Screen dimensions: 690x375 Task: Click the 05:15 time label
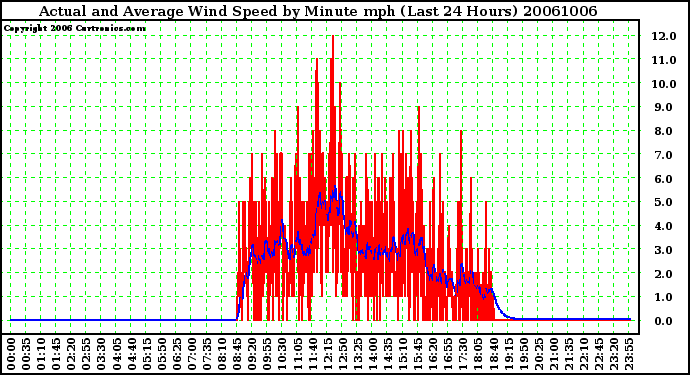[147, 354]
